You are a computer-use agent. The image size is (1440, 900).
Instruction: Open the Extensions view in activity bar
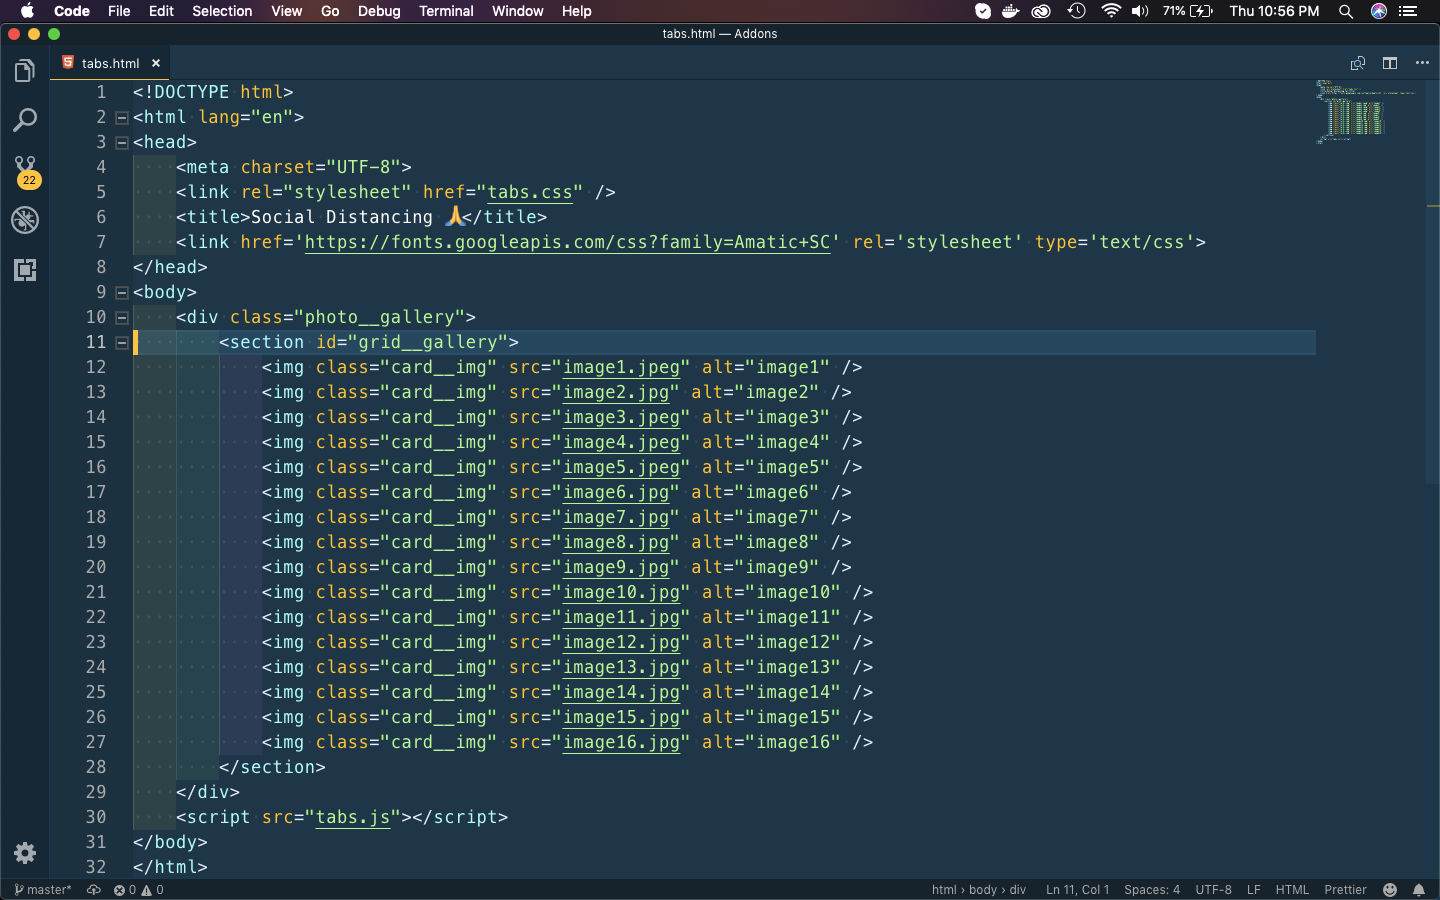[x=25, y=270]
